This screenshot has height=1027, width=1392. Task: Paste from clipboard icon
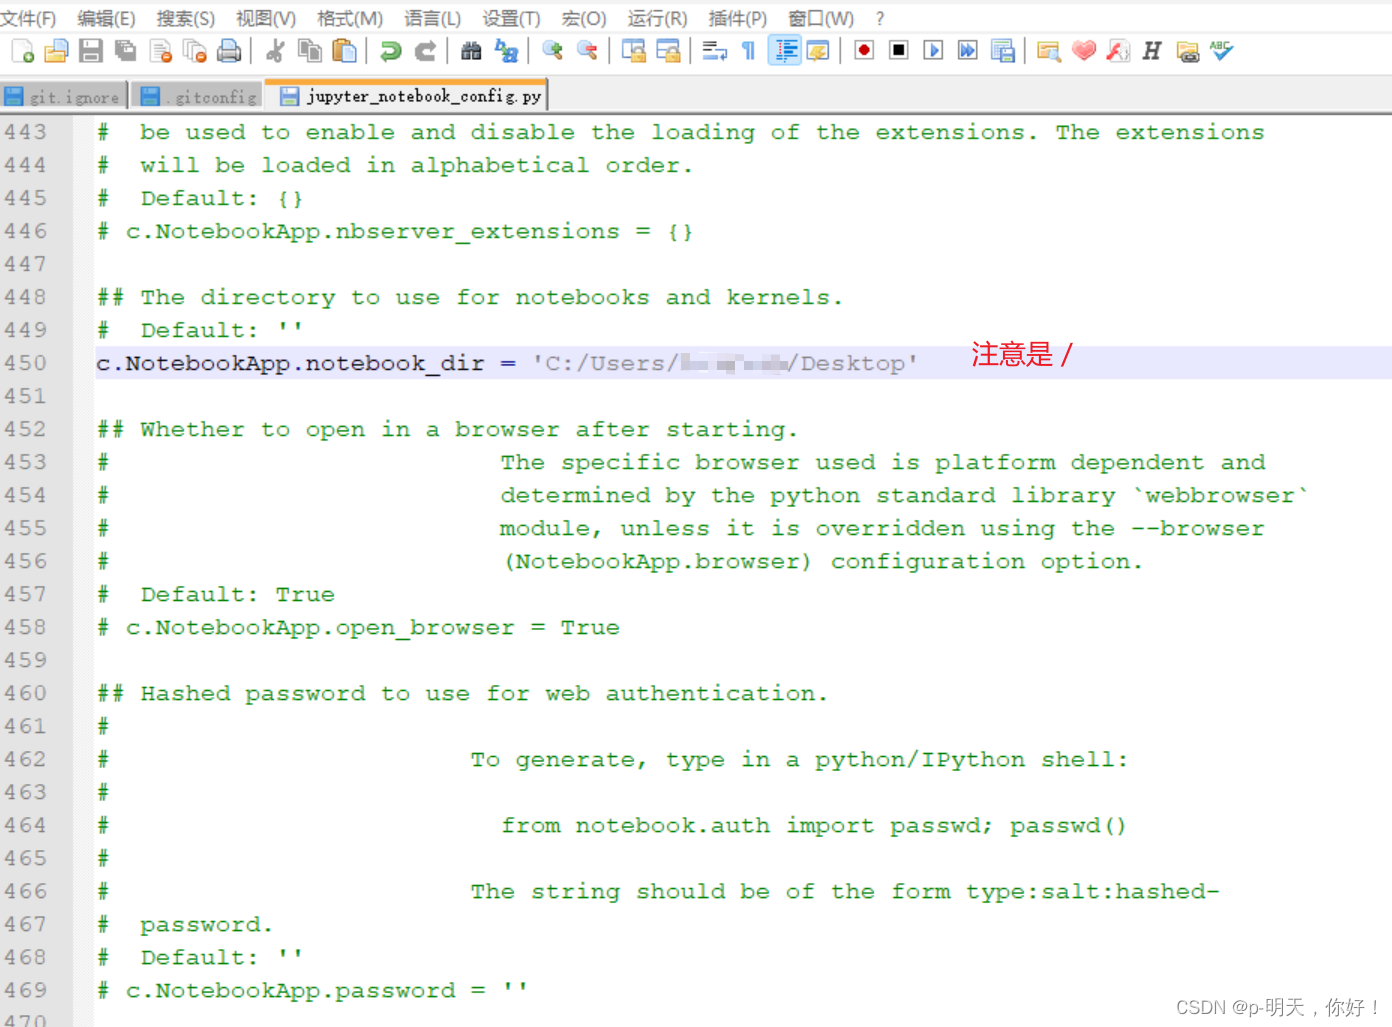(x=344, y=51)
